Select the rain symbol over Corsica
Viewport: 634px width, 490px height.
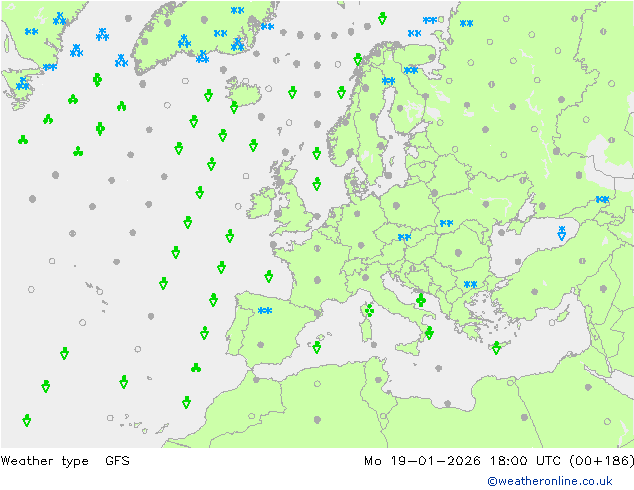pyautogui.click(x=369, y=310)
